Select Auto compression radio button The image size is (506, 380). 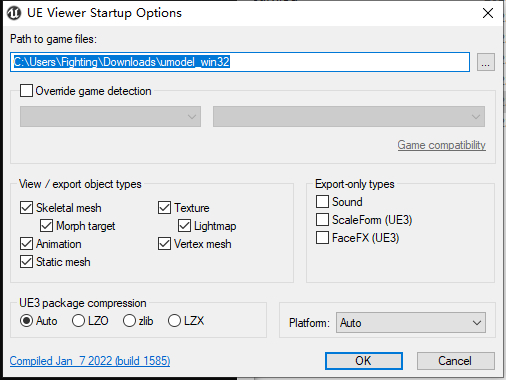(26, 321)
